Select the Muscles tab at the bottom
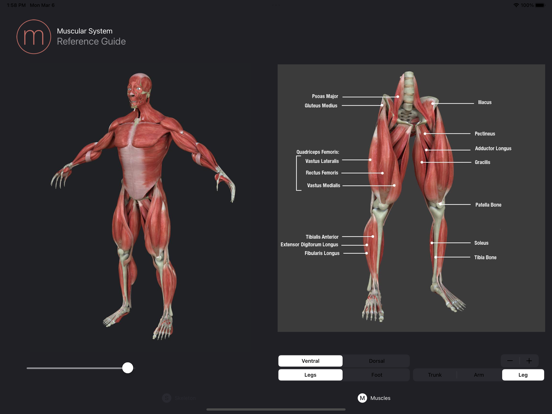The image size is (552, 414). click(374, 398)
